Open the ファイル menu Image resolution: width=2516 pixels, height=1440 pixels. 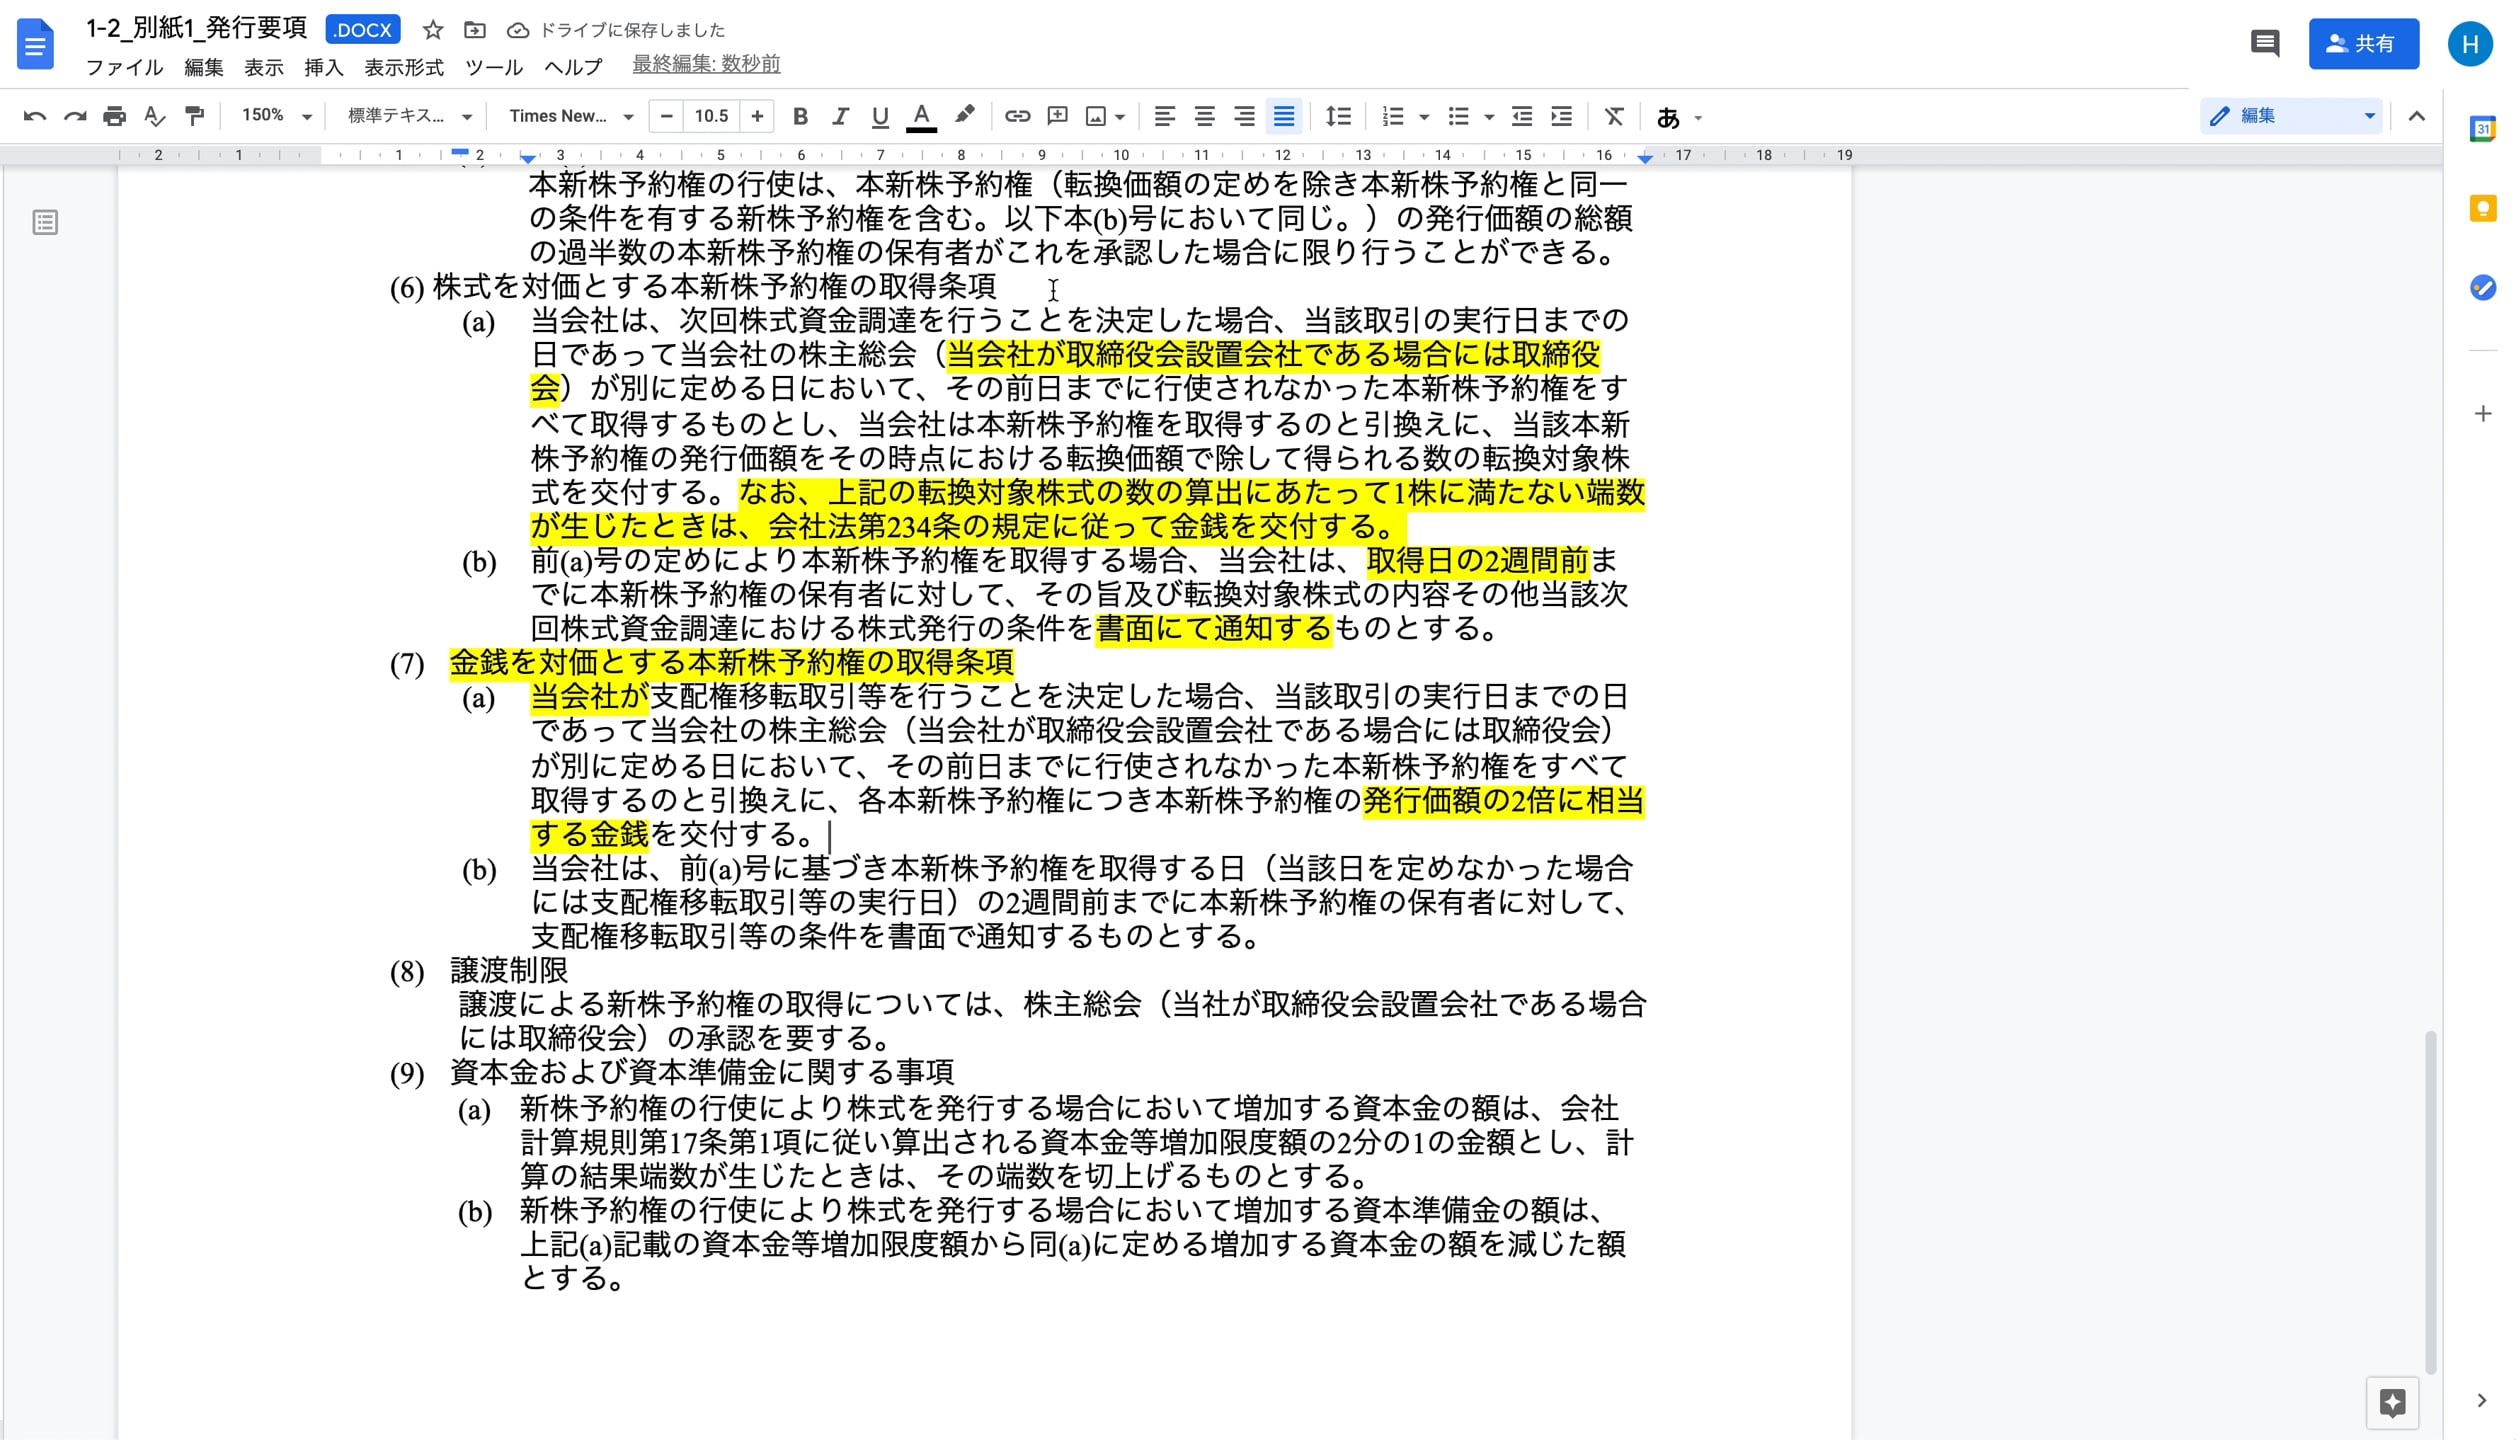click(x=124, y=67)
